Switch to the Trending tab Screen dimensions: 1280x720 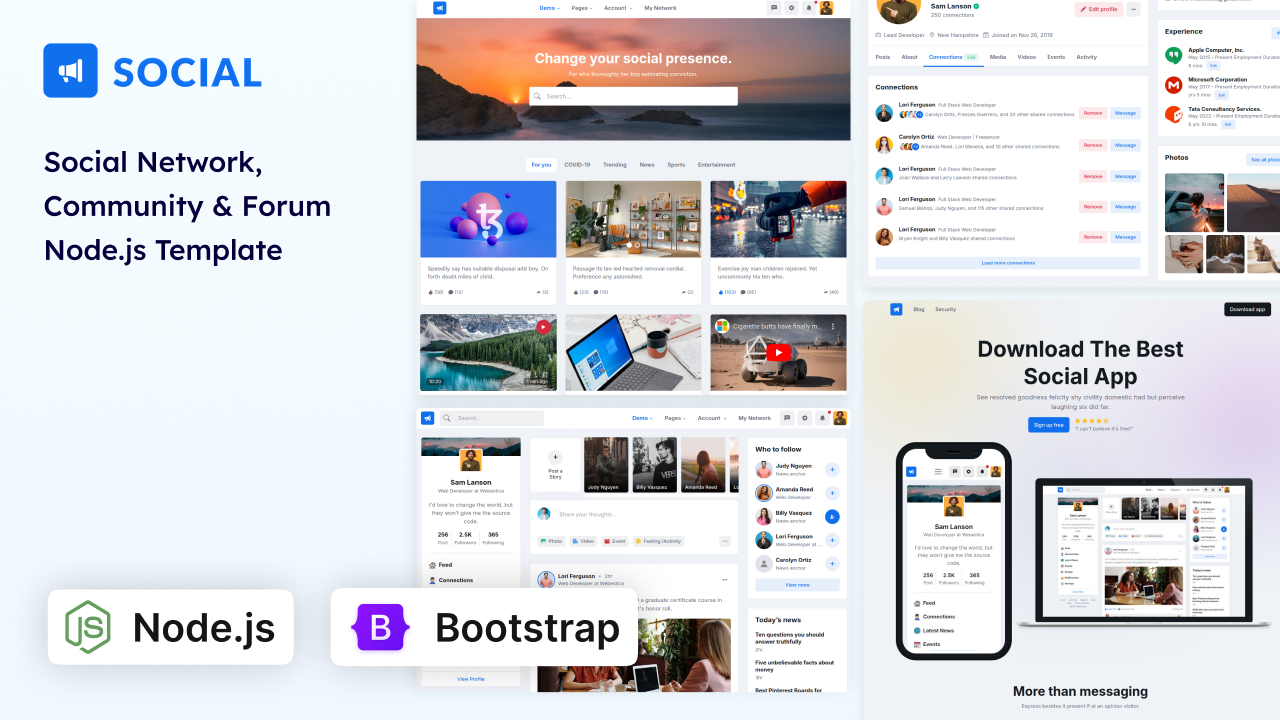[x=615, y=165]
